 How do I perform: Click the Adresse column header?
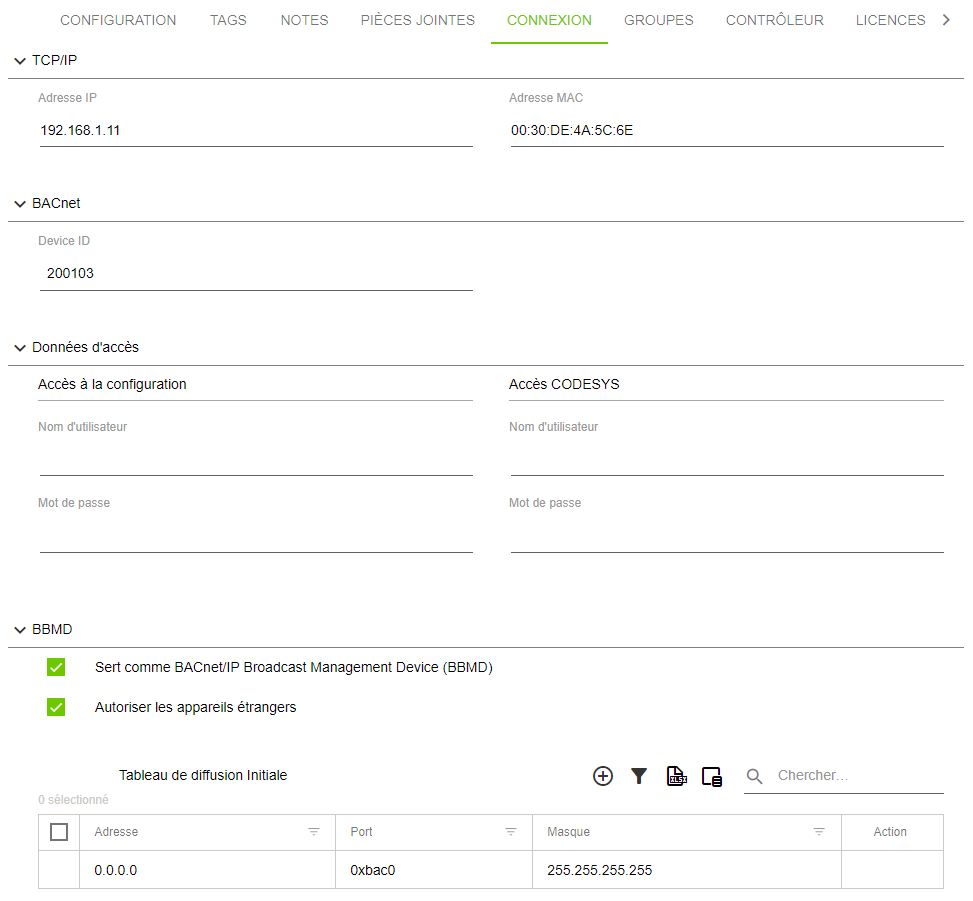click(207, 832)
